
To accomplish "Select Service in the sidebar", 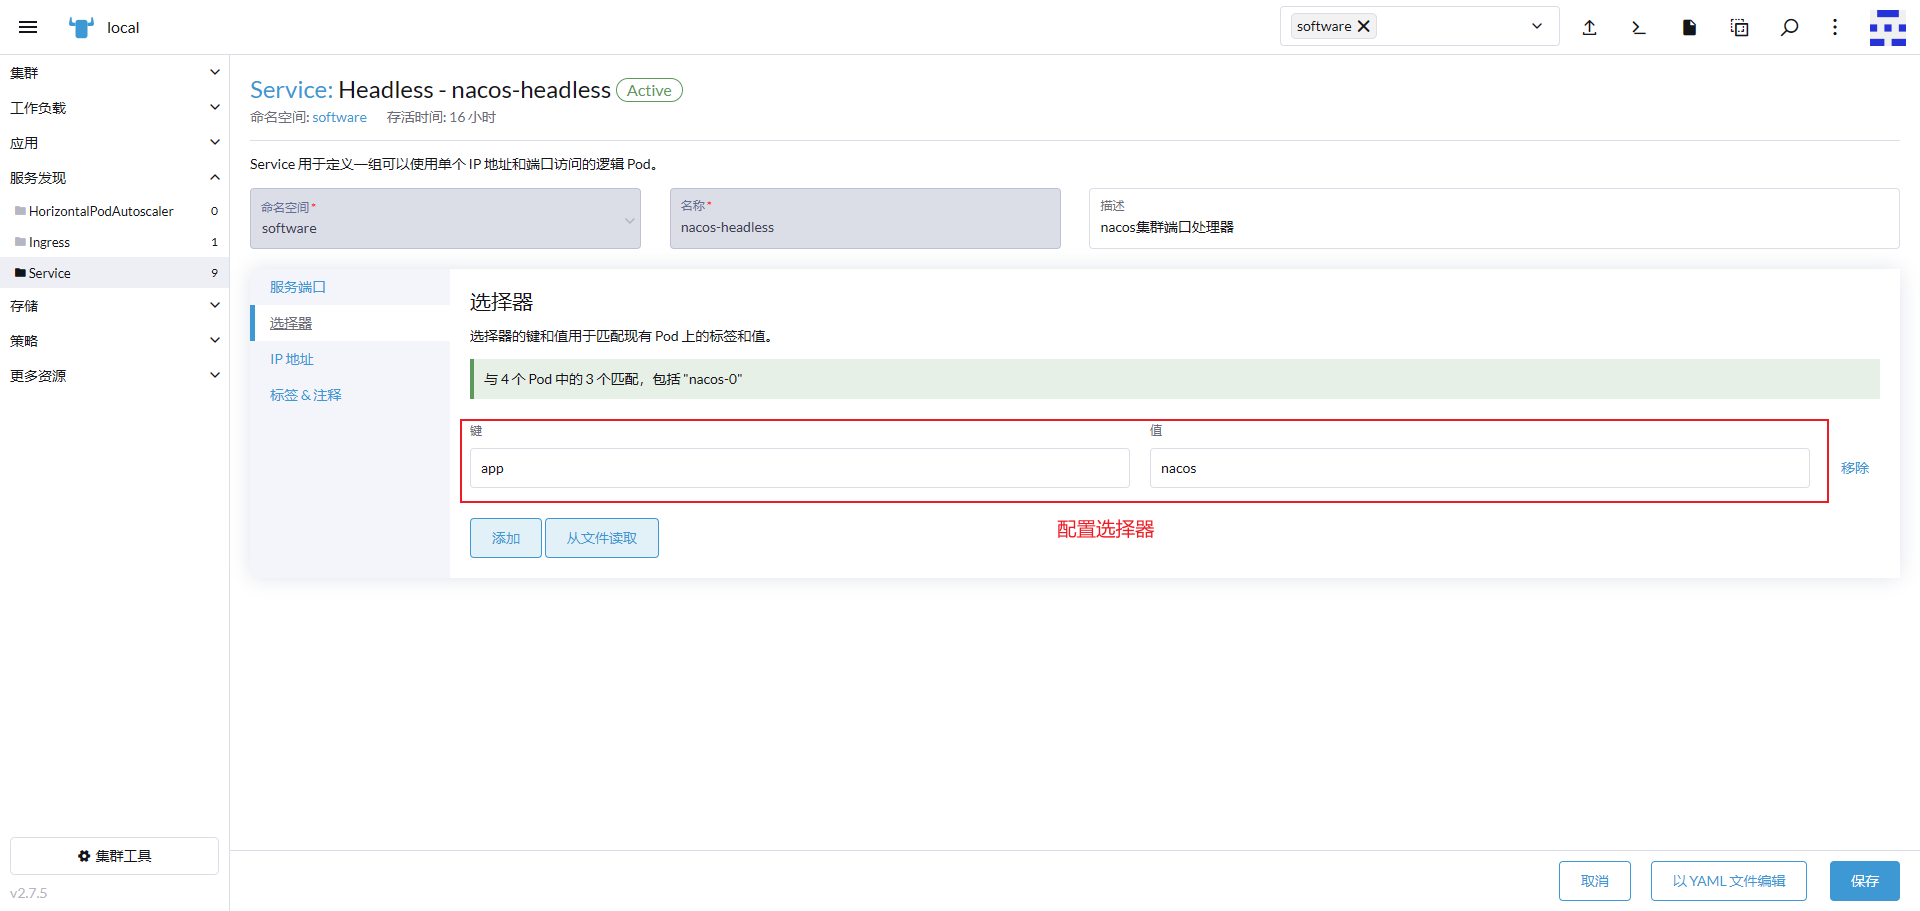I will click(114, 273).
